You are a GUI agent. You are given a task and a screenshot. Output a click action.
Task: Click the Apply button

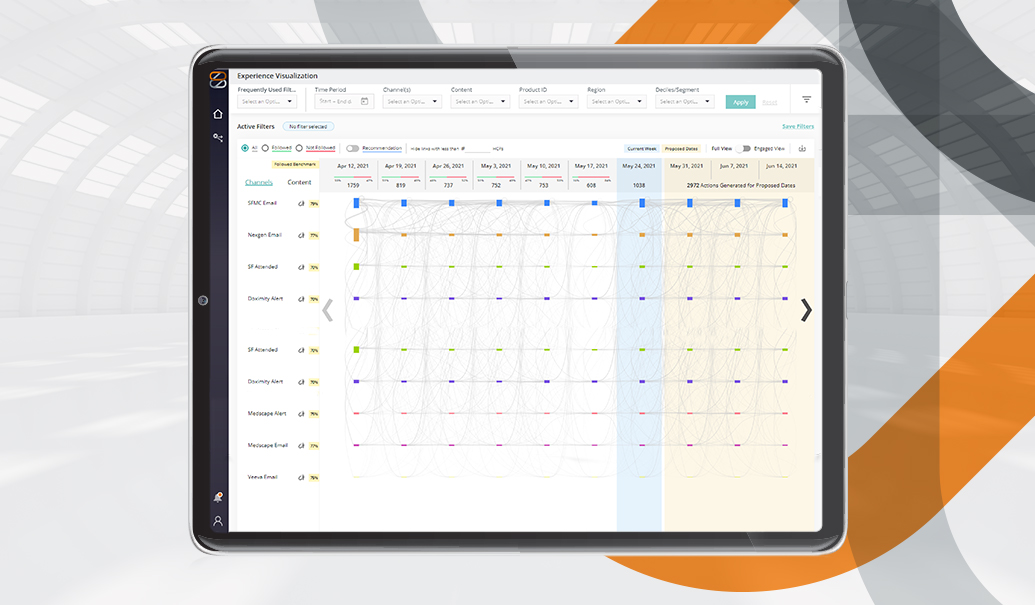pos(740,102)
